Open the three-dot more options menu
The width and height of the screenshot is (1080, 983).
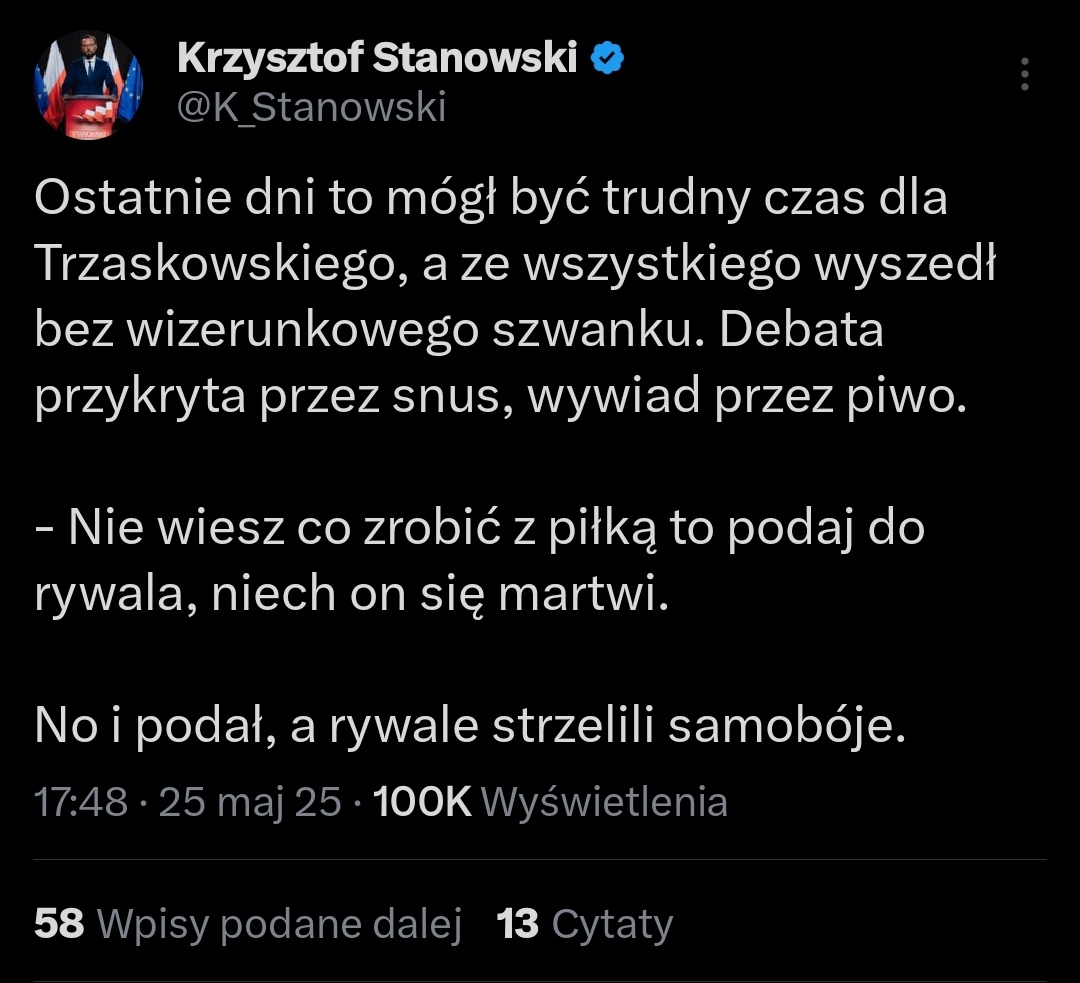(1024, 74)
